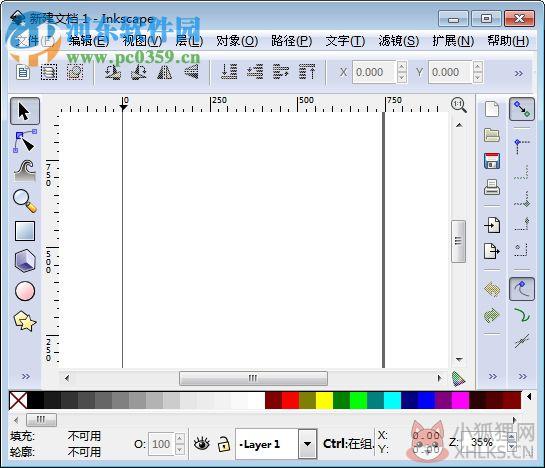This screenshot has width=545, height=468.
Task: Increase X coordinate with spinner
Action: pos(402,66)
